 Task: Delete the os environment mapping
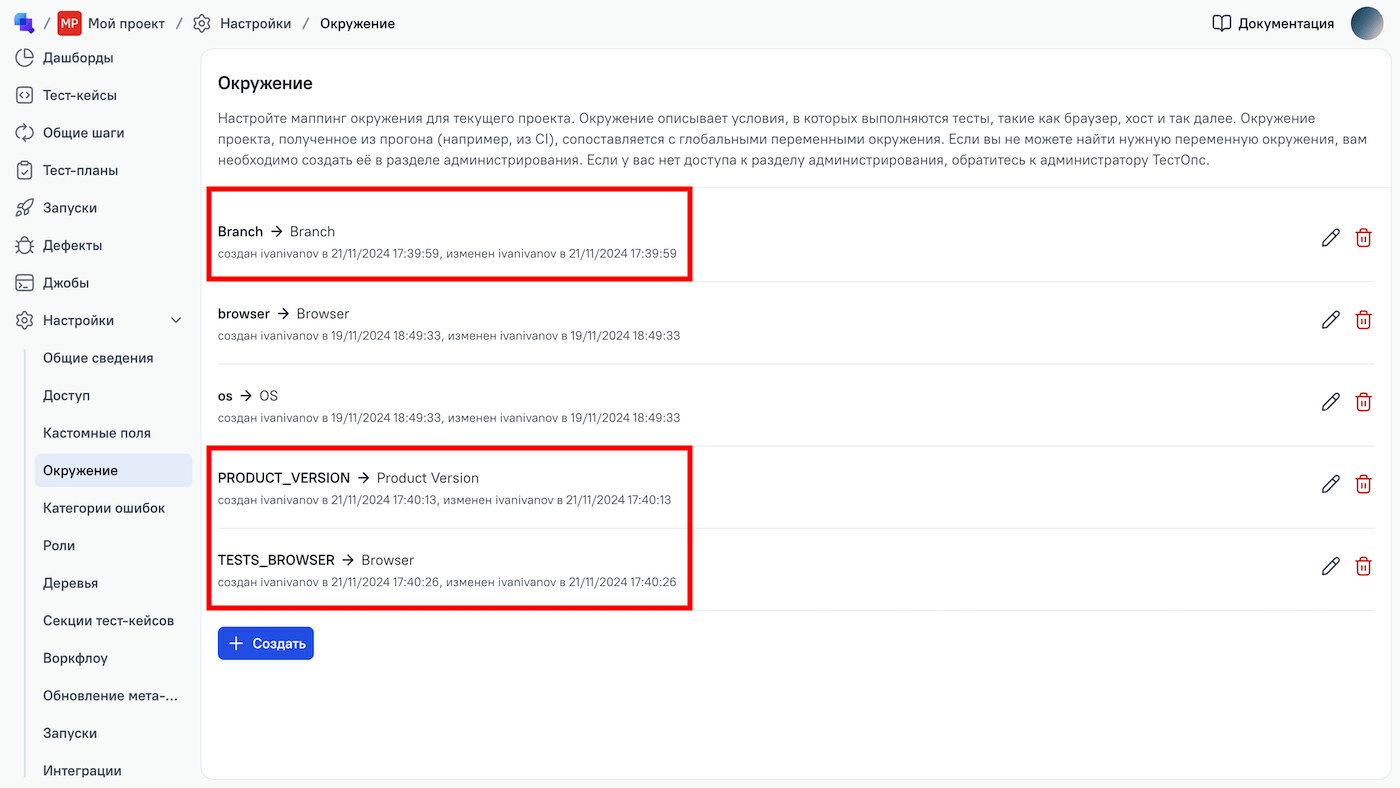tap(1363, 402)
